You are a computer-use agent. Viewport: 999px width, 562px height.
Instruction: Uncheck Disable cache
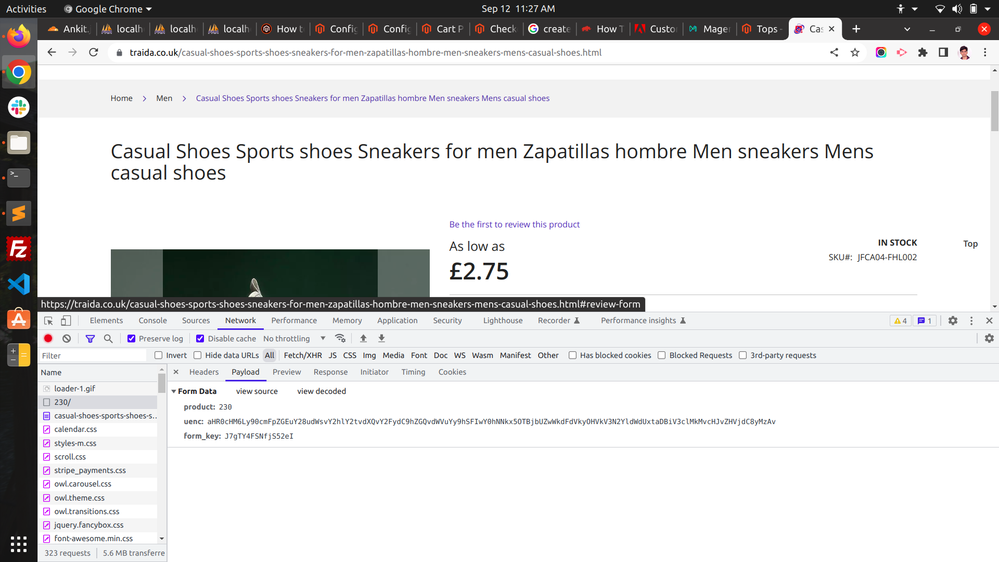(200, 339)
